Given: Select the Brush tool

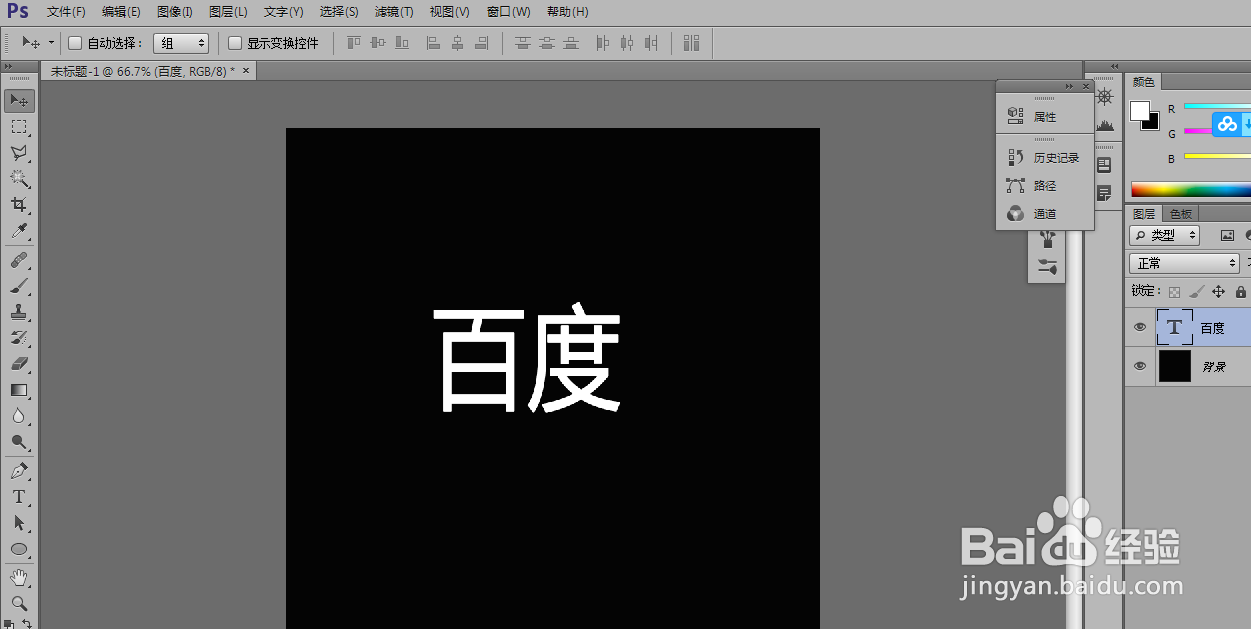Looking at the screenshot, I should click(19, 286).
